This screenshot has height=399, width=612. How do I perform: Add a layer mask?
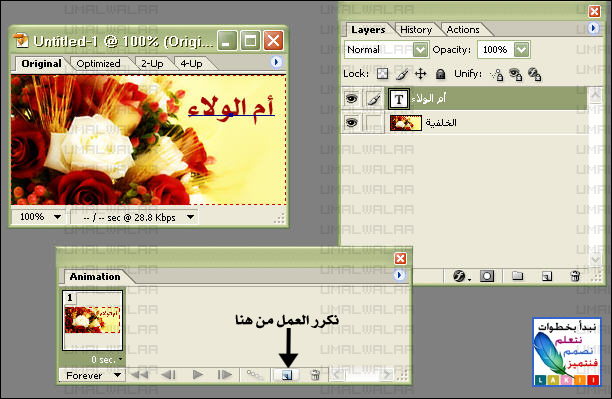click(x=487, y=276)
